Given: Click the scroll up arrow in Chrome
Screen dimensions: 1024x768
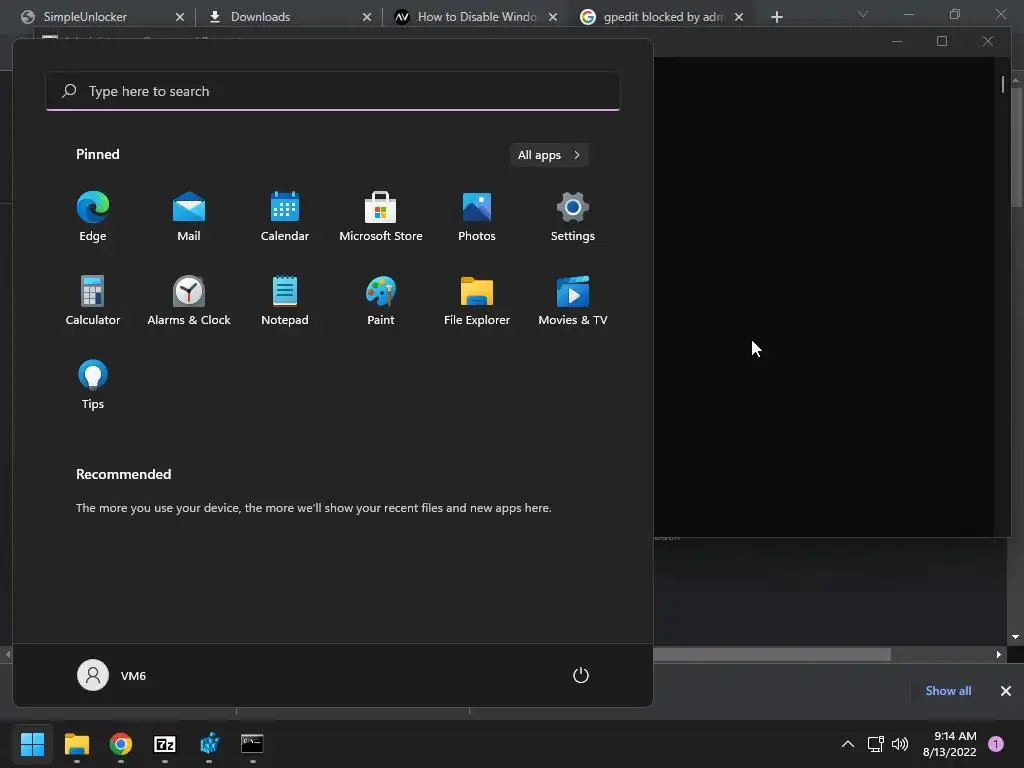Looking at the screenshot, I should point(1016,80).
